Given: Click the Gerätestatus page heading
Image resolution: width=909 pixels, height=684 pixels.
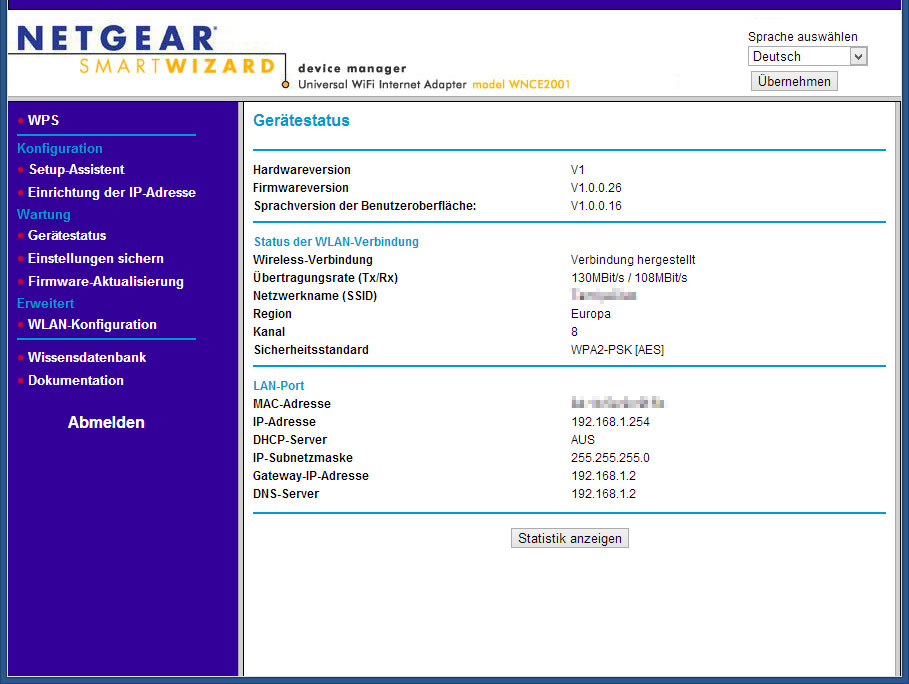Looking at the screenshot, I should 301,121.
